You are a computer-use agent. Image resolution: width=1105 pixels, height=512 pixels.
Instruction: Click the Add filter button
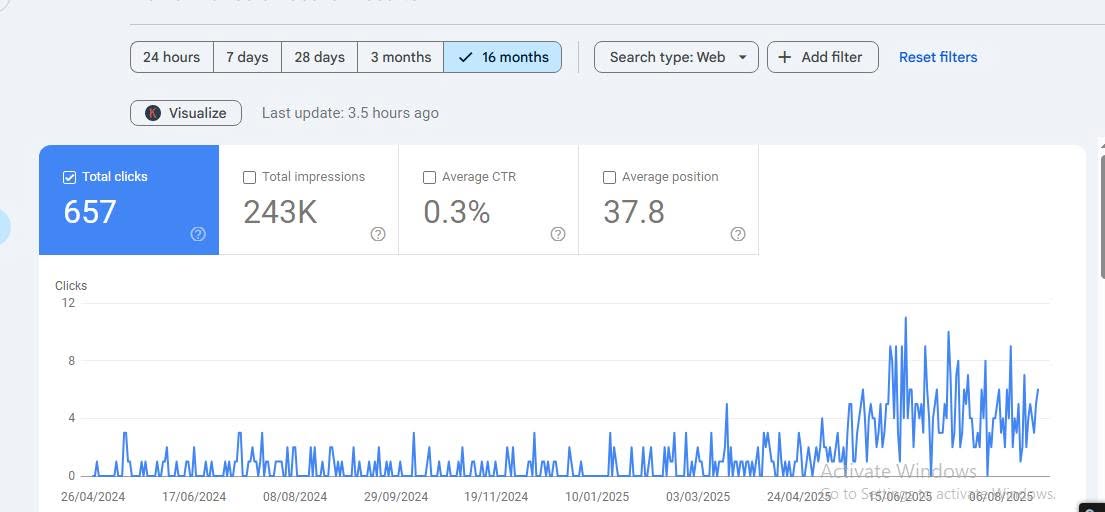pos(822,57)
